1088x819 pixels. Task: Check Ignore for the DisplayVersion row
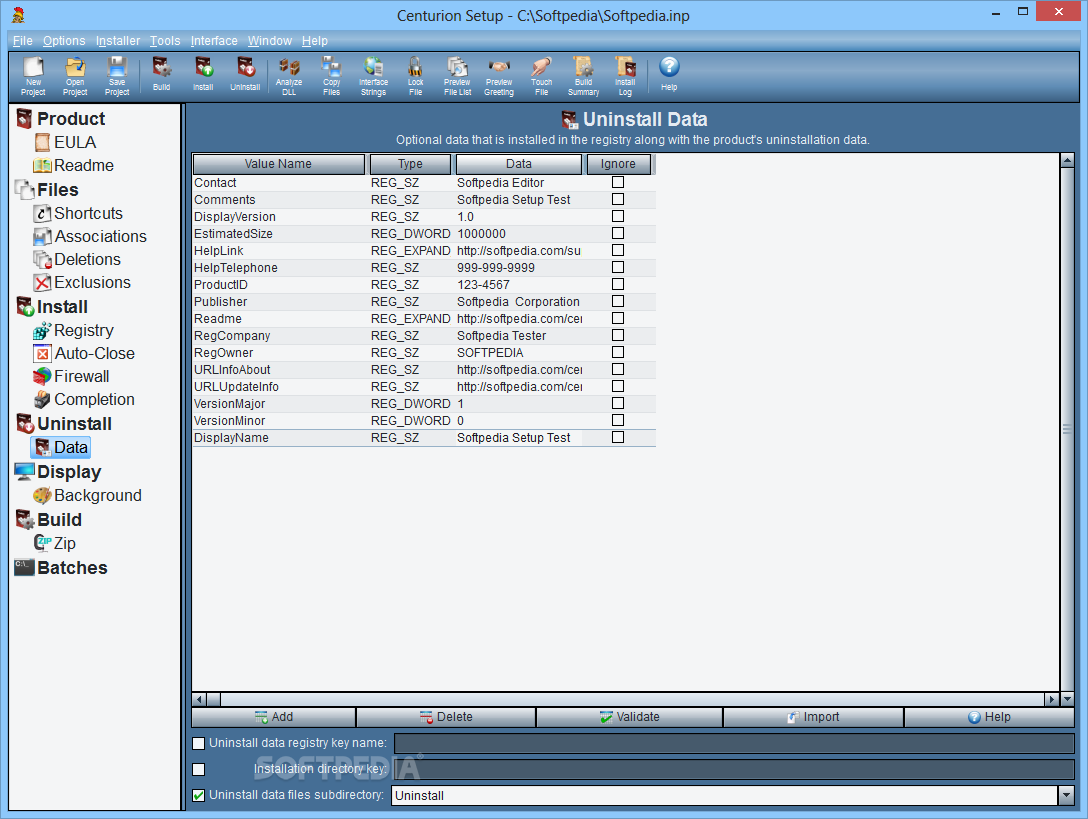[618, 217]
